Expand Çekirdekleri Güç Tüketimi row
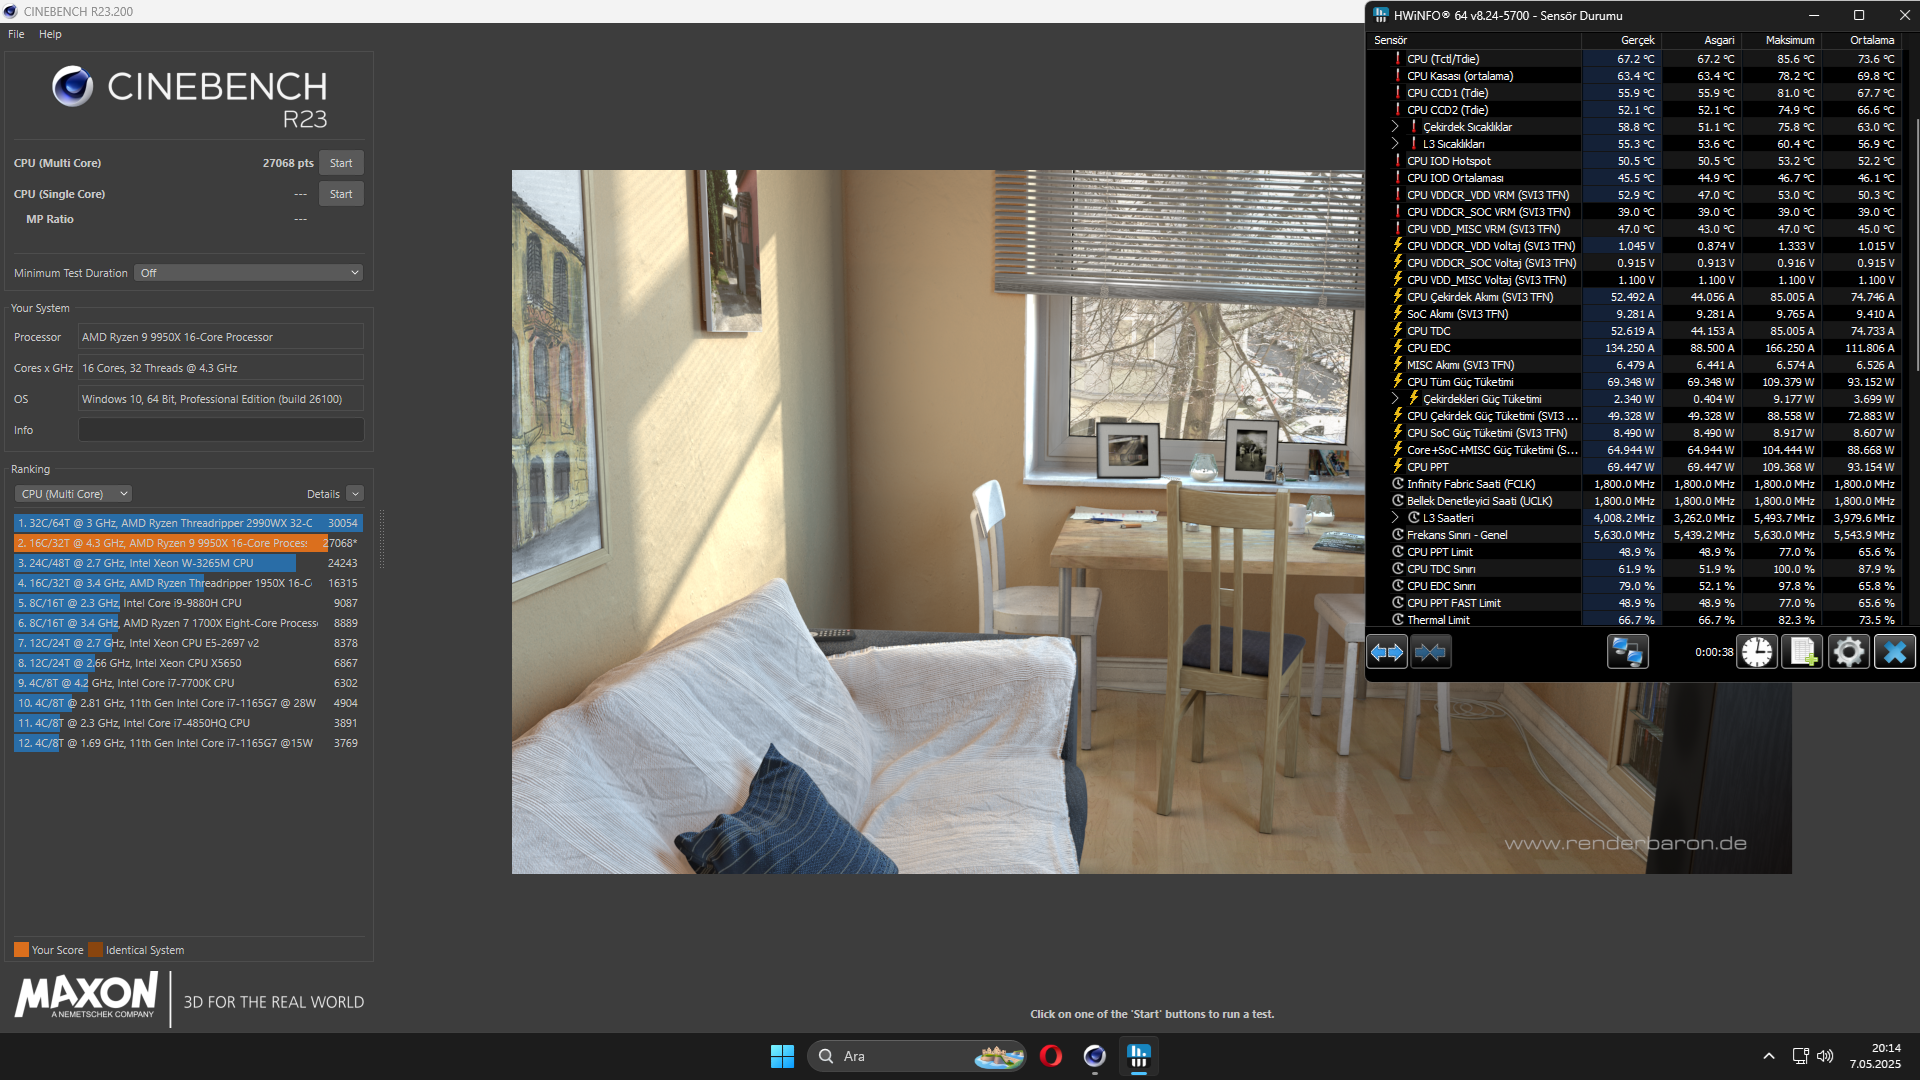Image resolution: width=1920 pixels, height=1080 pixels. [1395, 399]
